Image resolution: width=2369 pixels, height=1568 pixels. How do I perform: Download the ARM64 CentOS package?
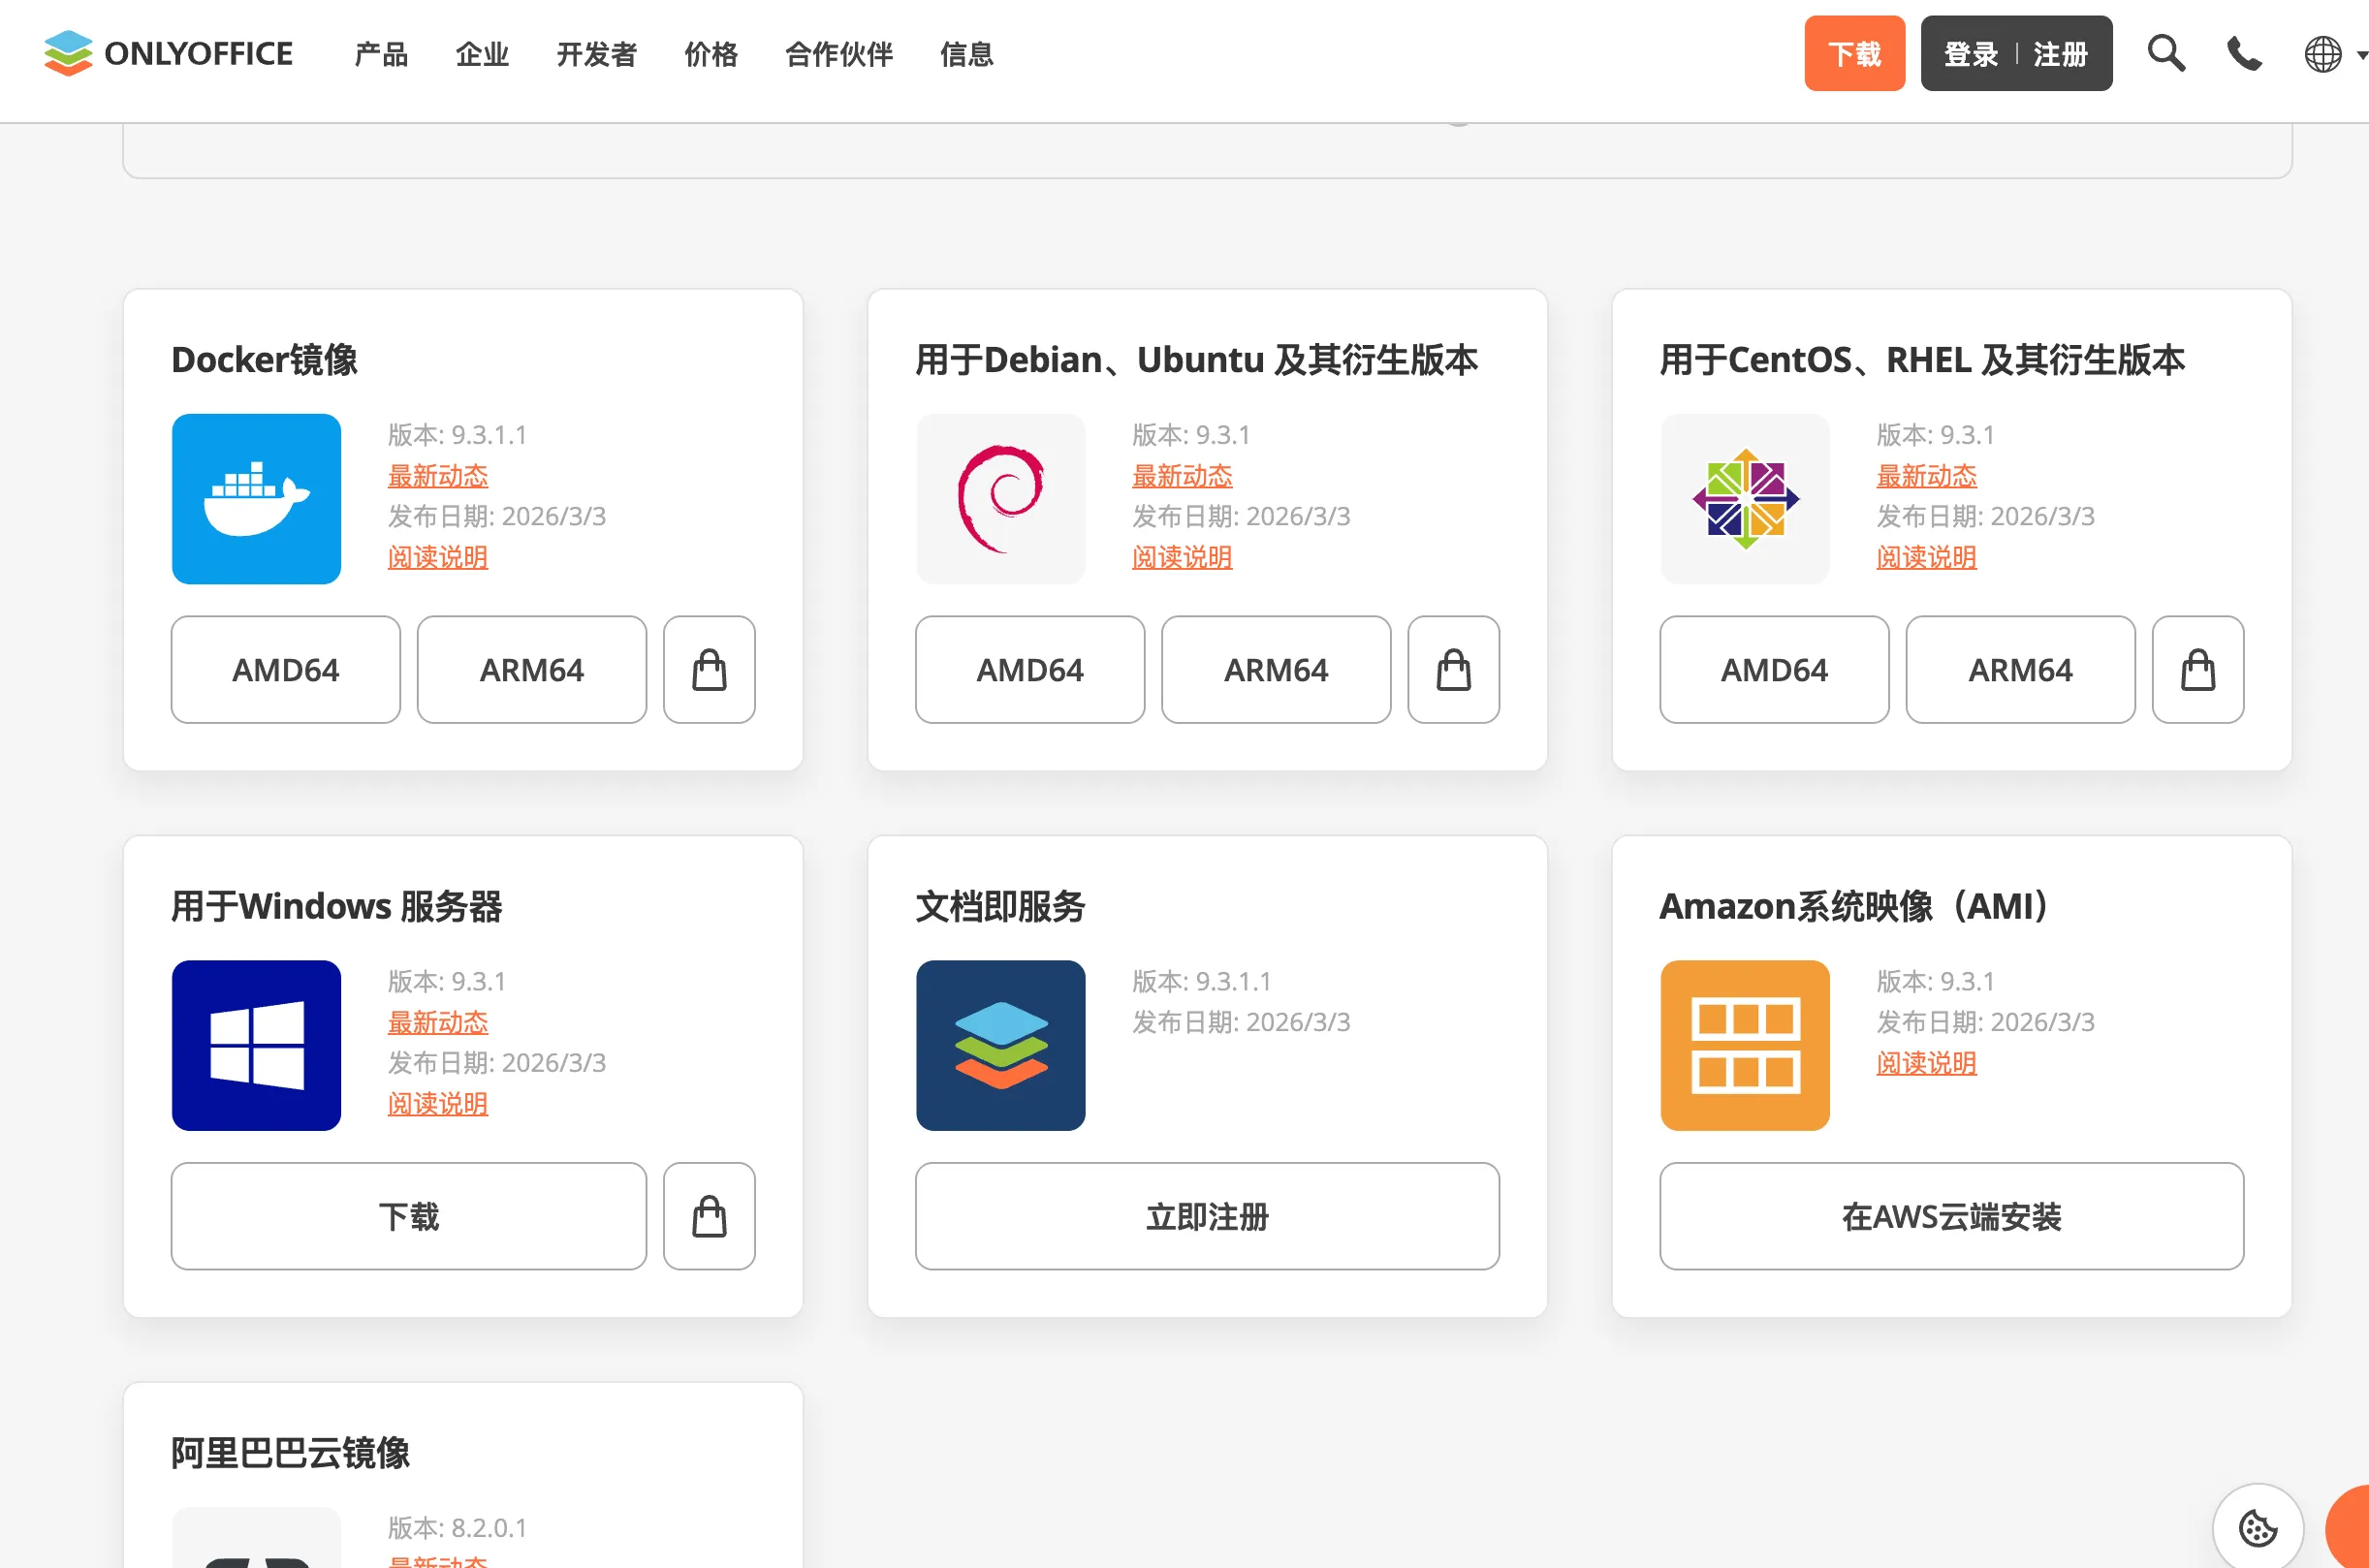[2020, 669]
